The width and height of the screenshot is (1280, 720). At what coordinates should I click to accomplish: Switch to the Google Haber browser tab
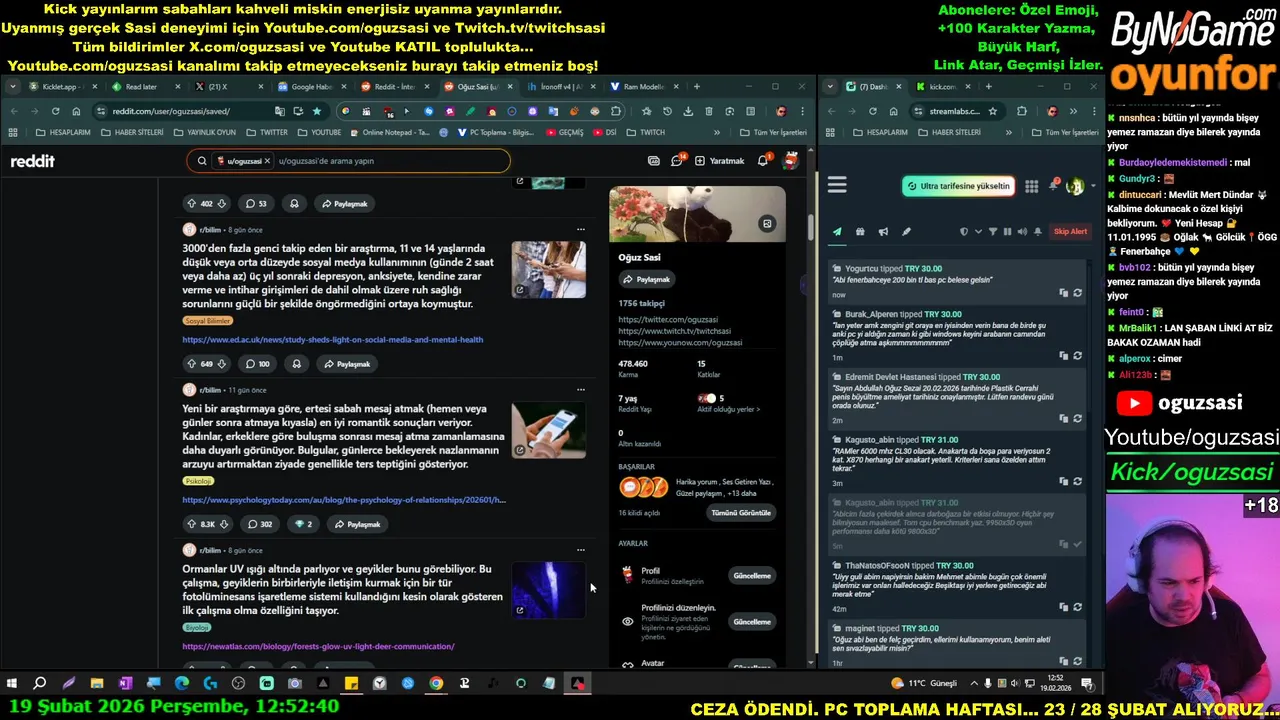point(311,87)
